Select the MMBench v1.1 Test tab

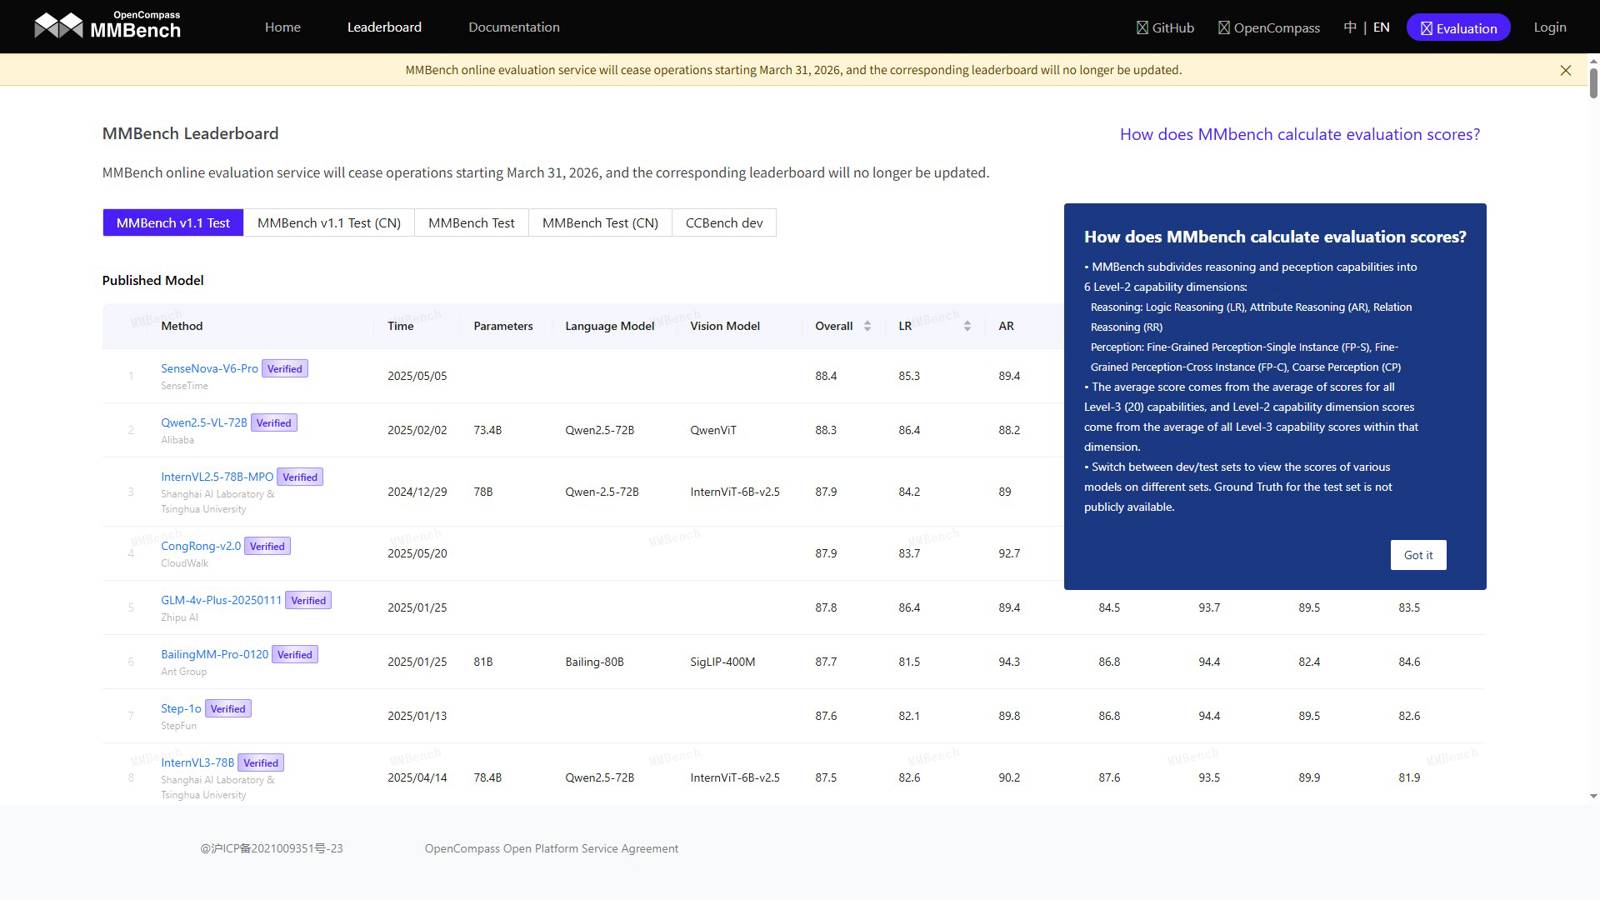pyautogui.click(x=173, y=223)
